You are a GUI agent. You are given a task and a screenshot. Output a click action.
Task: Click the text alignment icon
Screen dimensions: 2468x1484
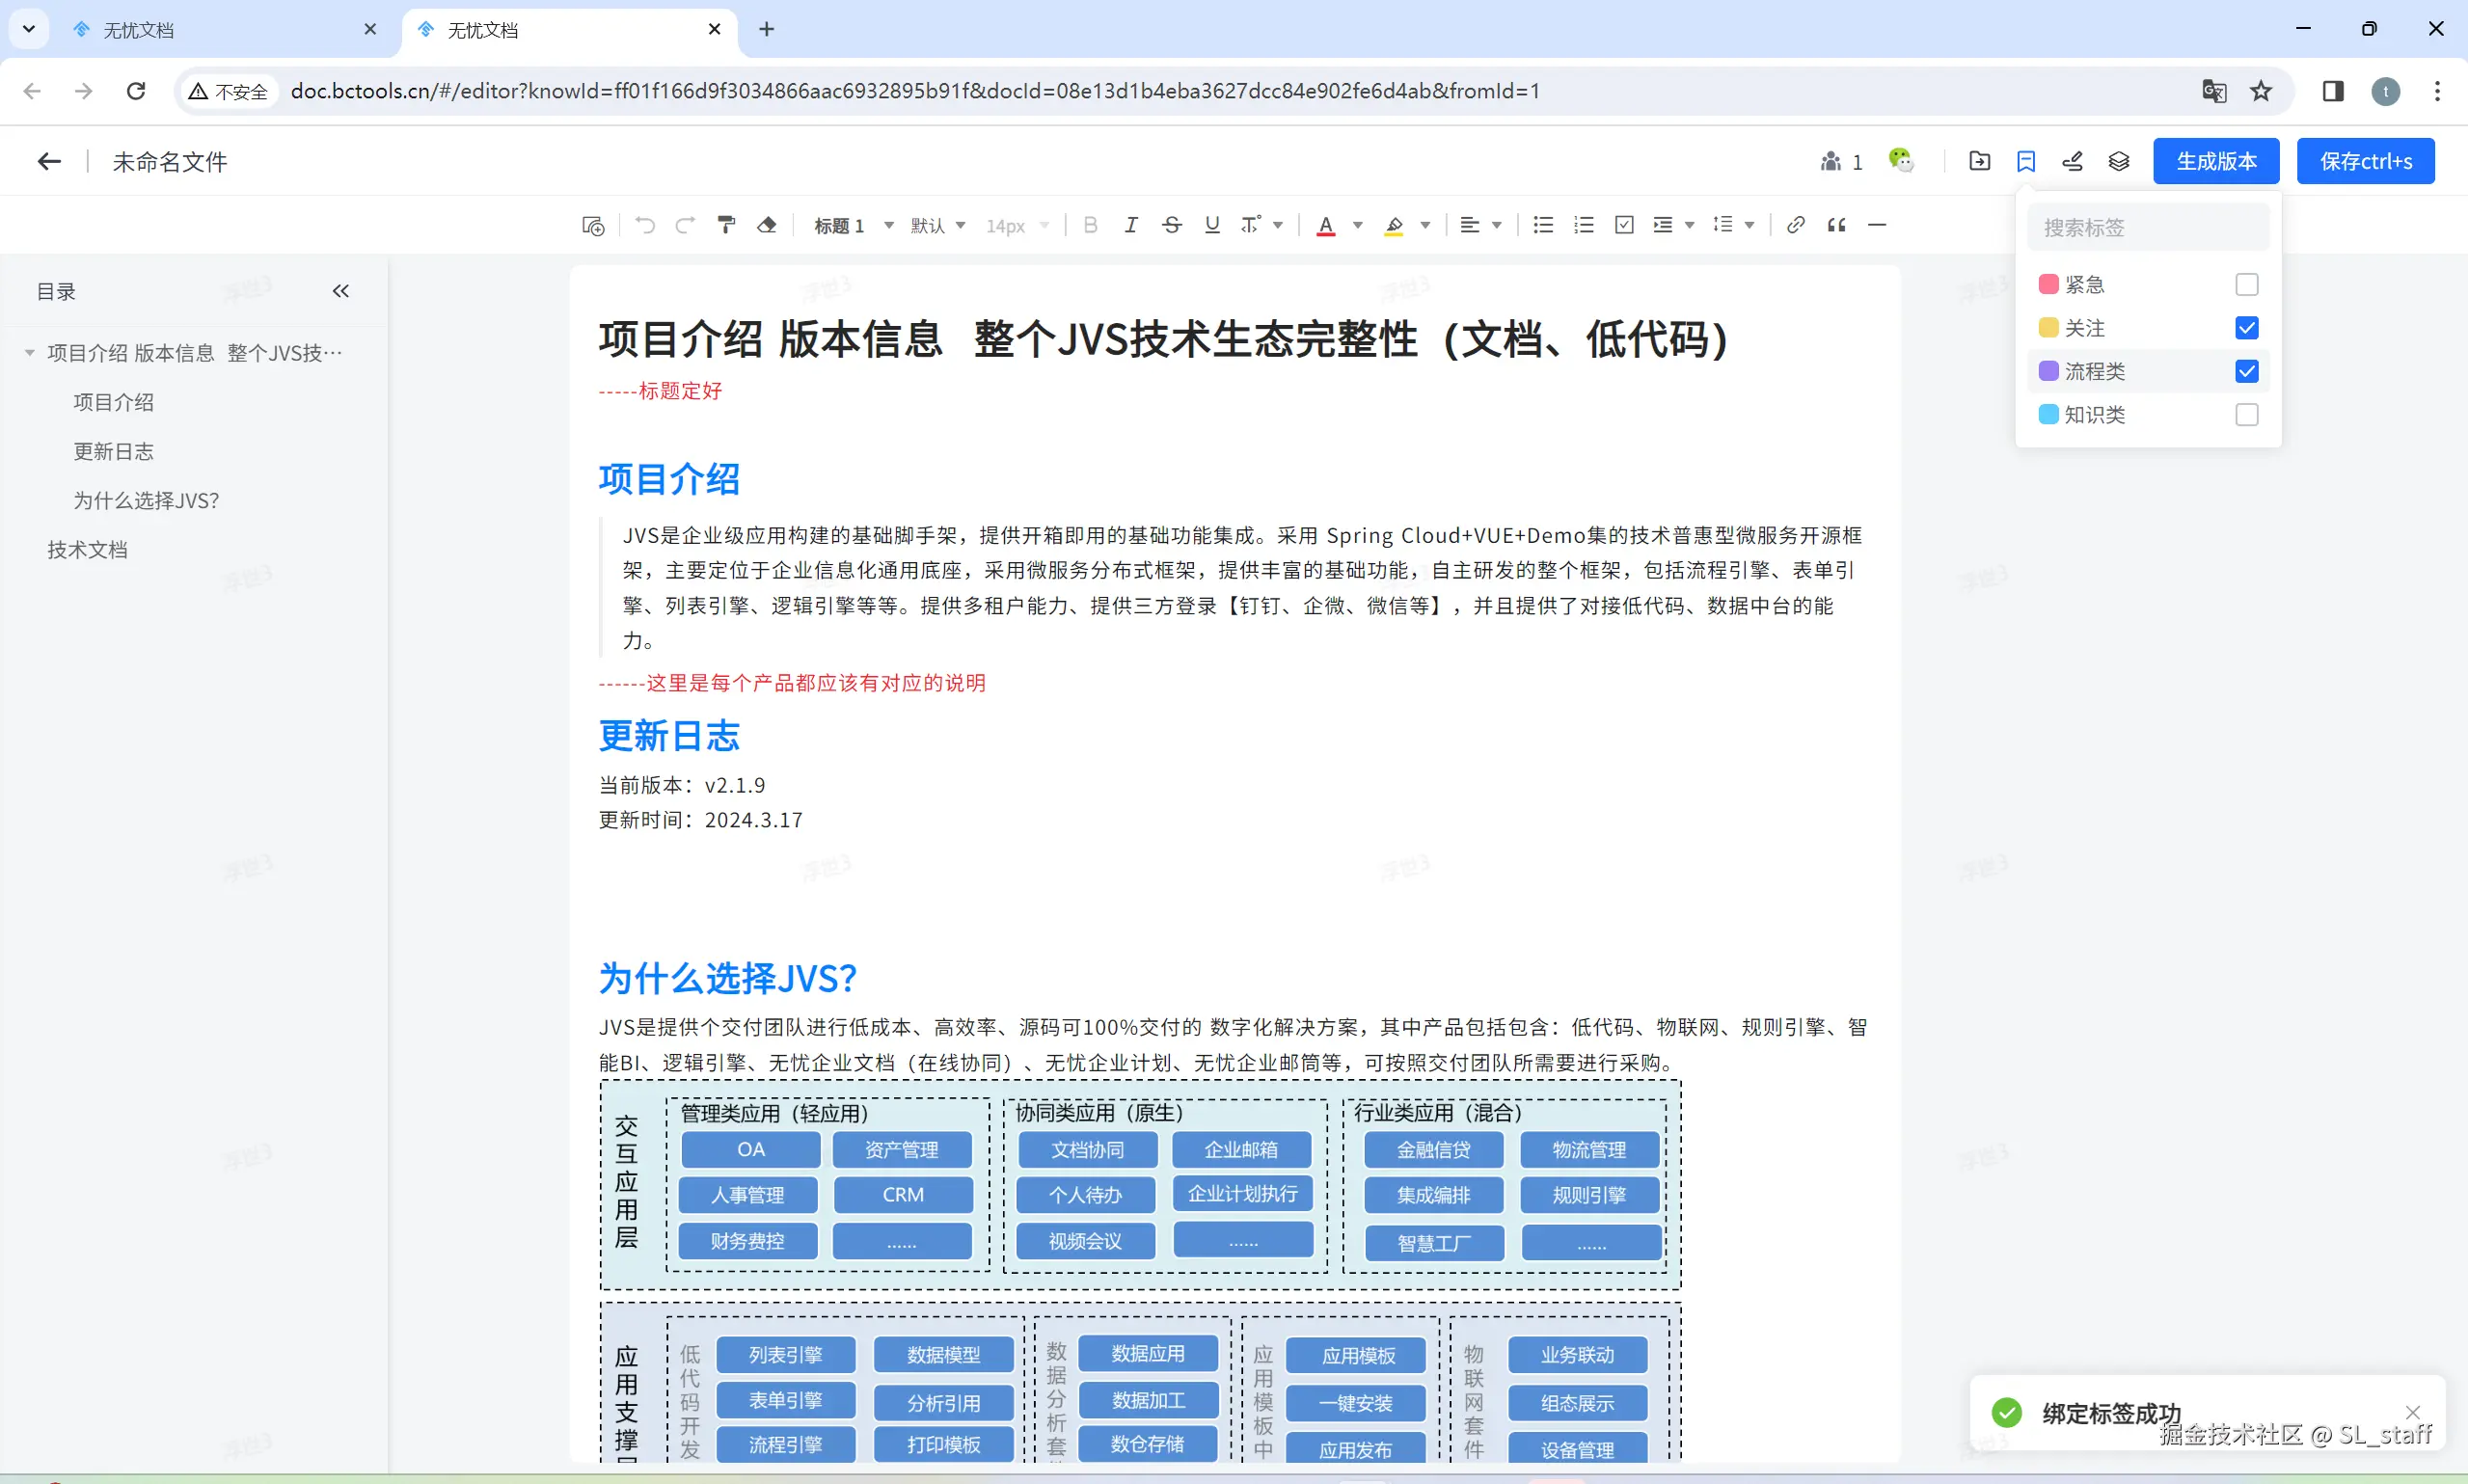[1469, 225]
